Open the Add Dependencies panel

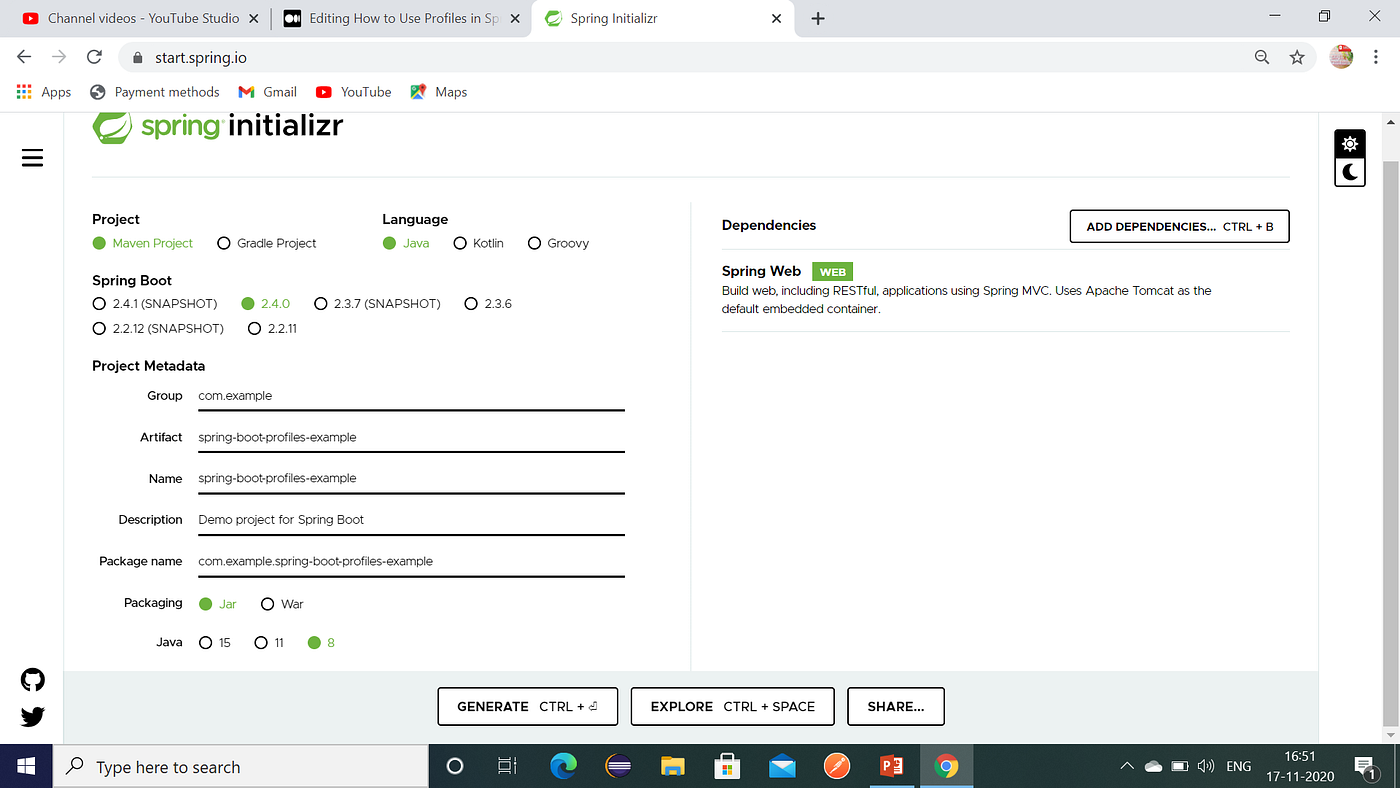[1178, 226]
